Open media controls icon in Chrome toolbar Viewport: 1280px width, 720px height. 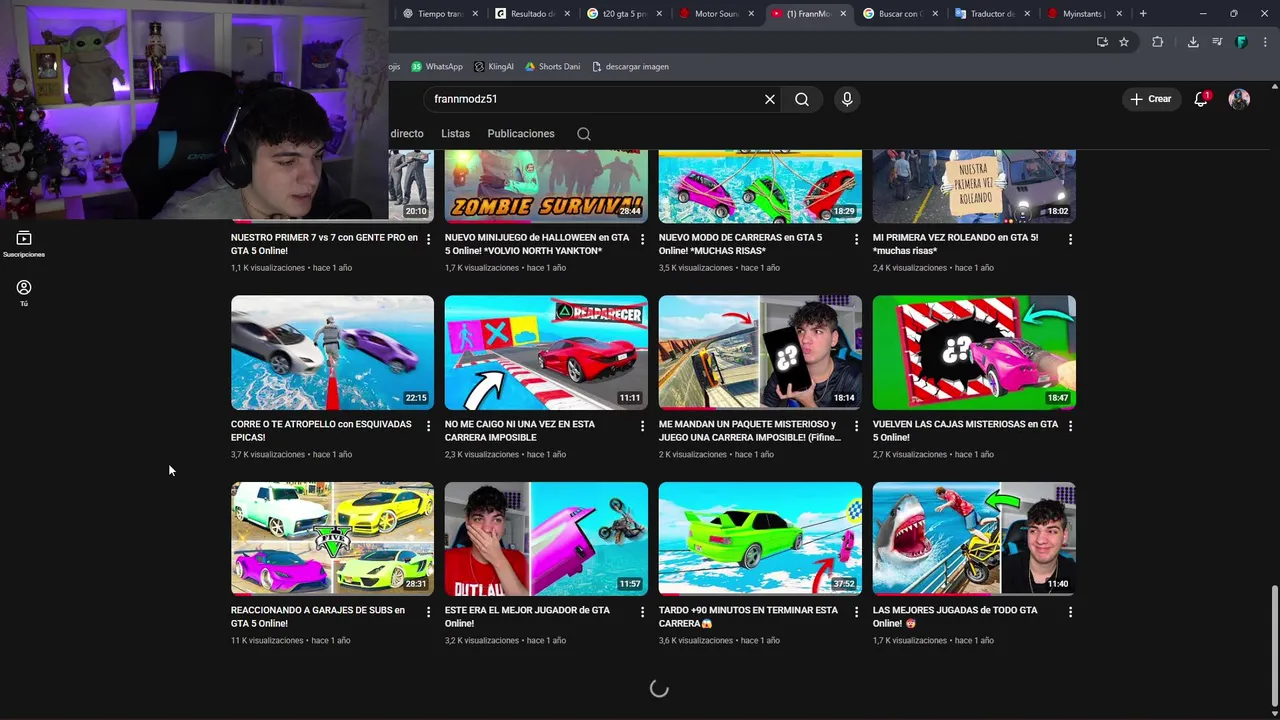(x=1217, y=42)
